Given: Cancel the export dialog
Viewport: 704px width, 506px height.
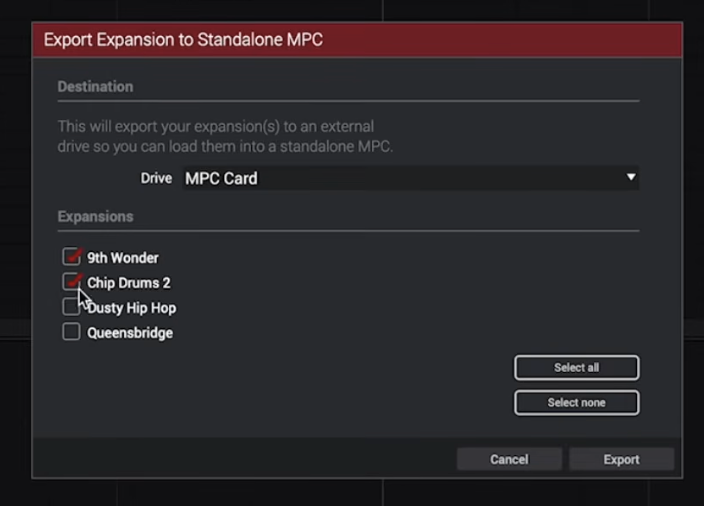Looking at the screenshot, I should point(509,459).
